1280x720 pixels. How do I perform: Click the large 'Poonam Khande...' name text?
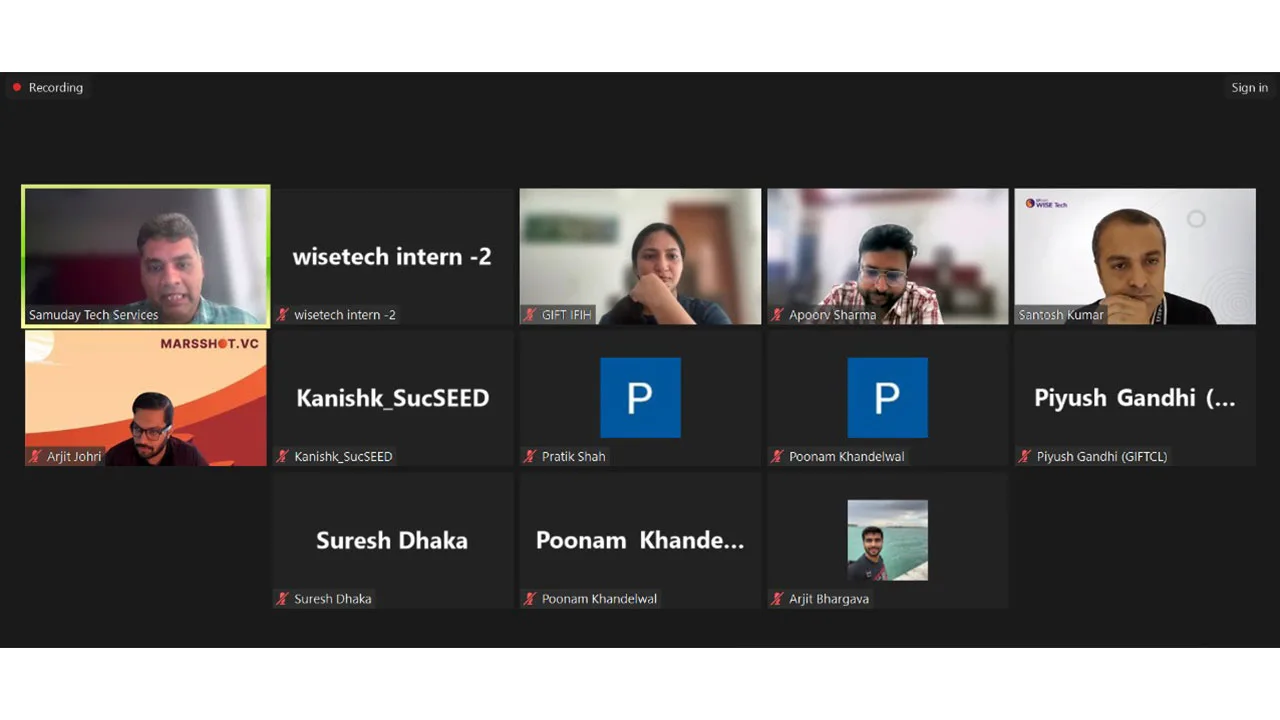coord(640,540)
